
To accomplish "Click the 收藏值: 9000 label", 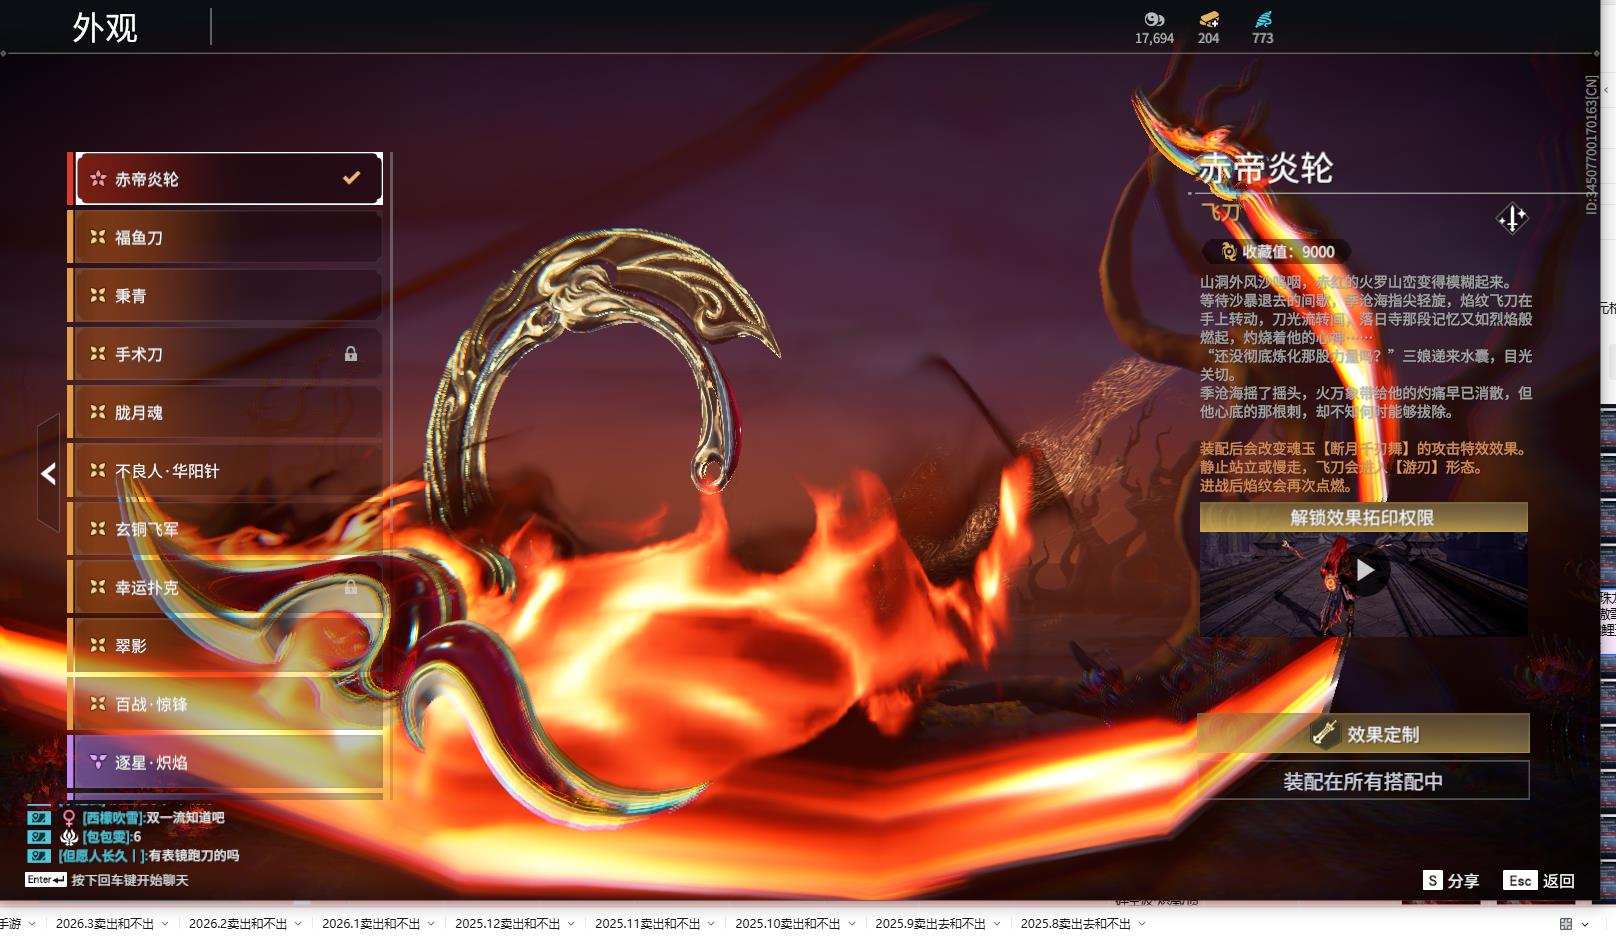I will tap(1288, 252).
